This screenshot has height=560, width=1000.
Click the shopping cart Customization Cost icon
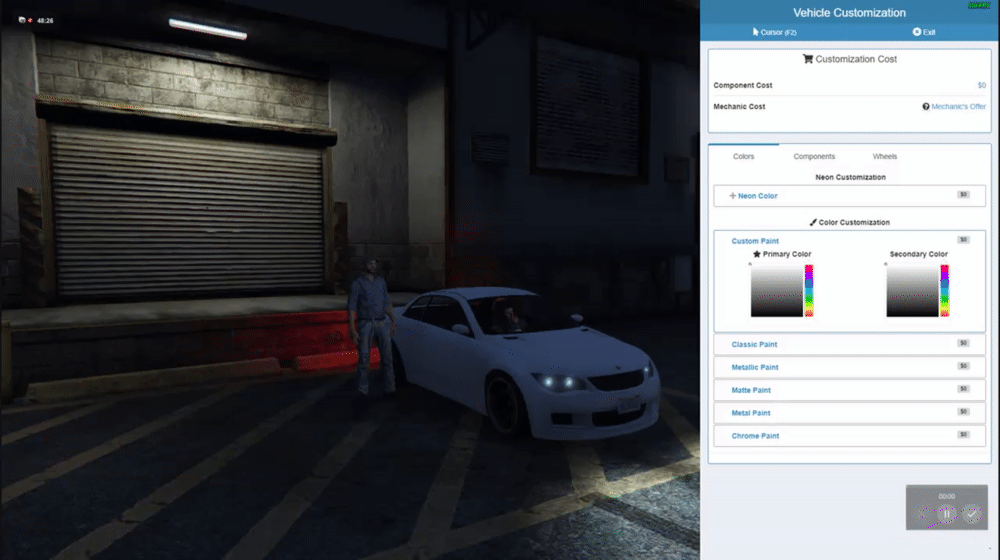pyautogui.click(x=807, y=59)
